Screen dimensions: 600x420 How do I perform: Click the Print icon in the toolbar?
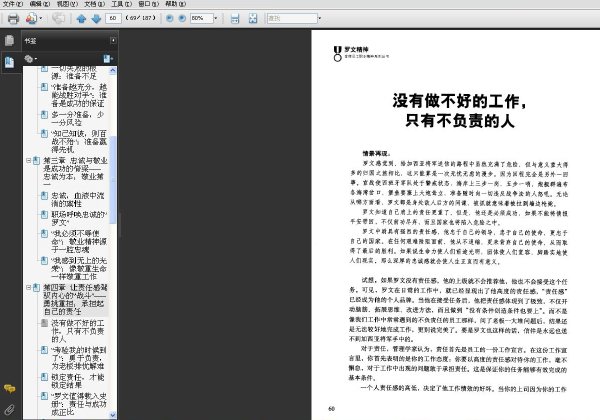click(13, 18)
